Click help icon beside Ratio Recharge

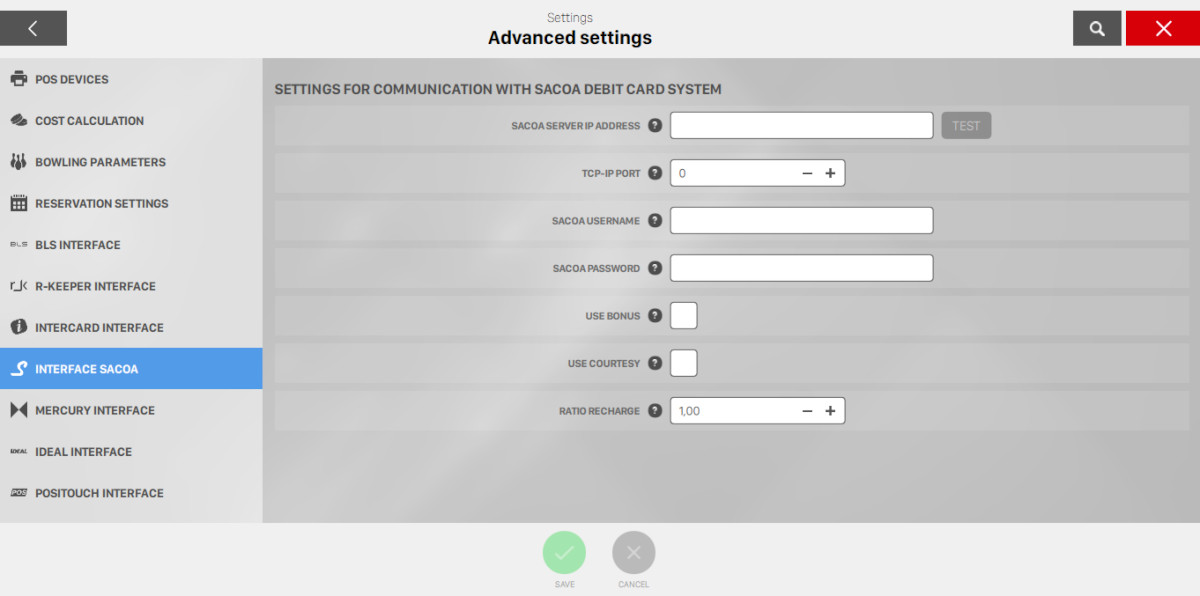655,411
